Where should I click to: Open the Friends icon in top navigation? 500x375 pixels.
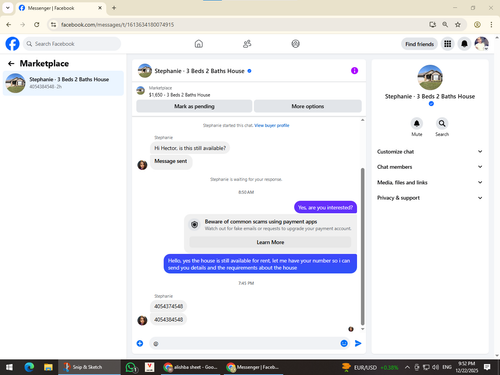pyautogui.click(x=247, y=44)
